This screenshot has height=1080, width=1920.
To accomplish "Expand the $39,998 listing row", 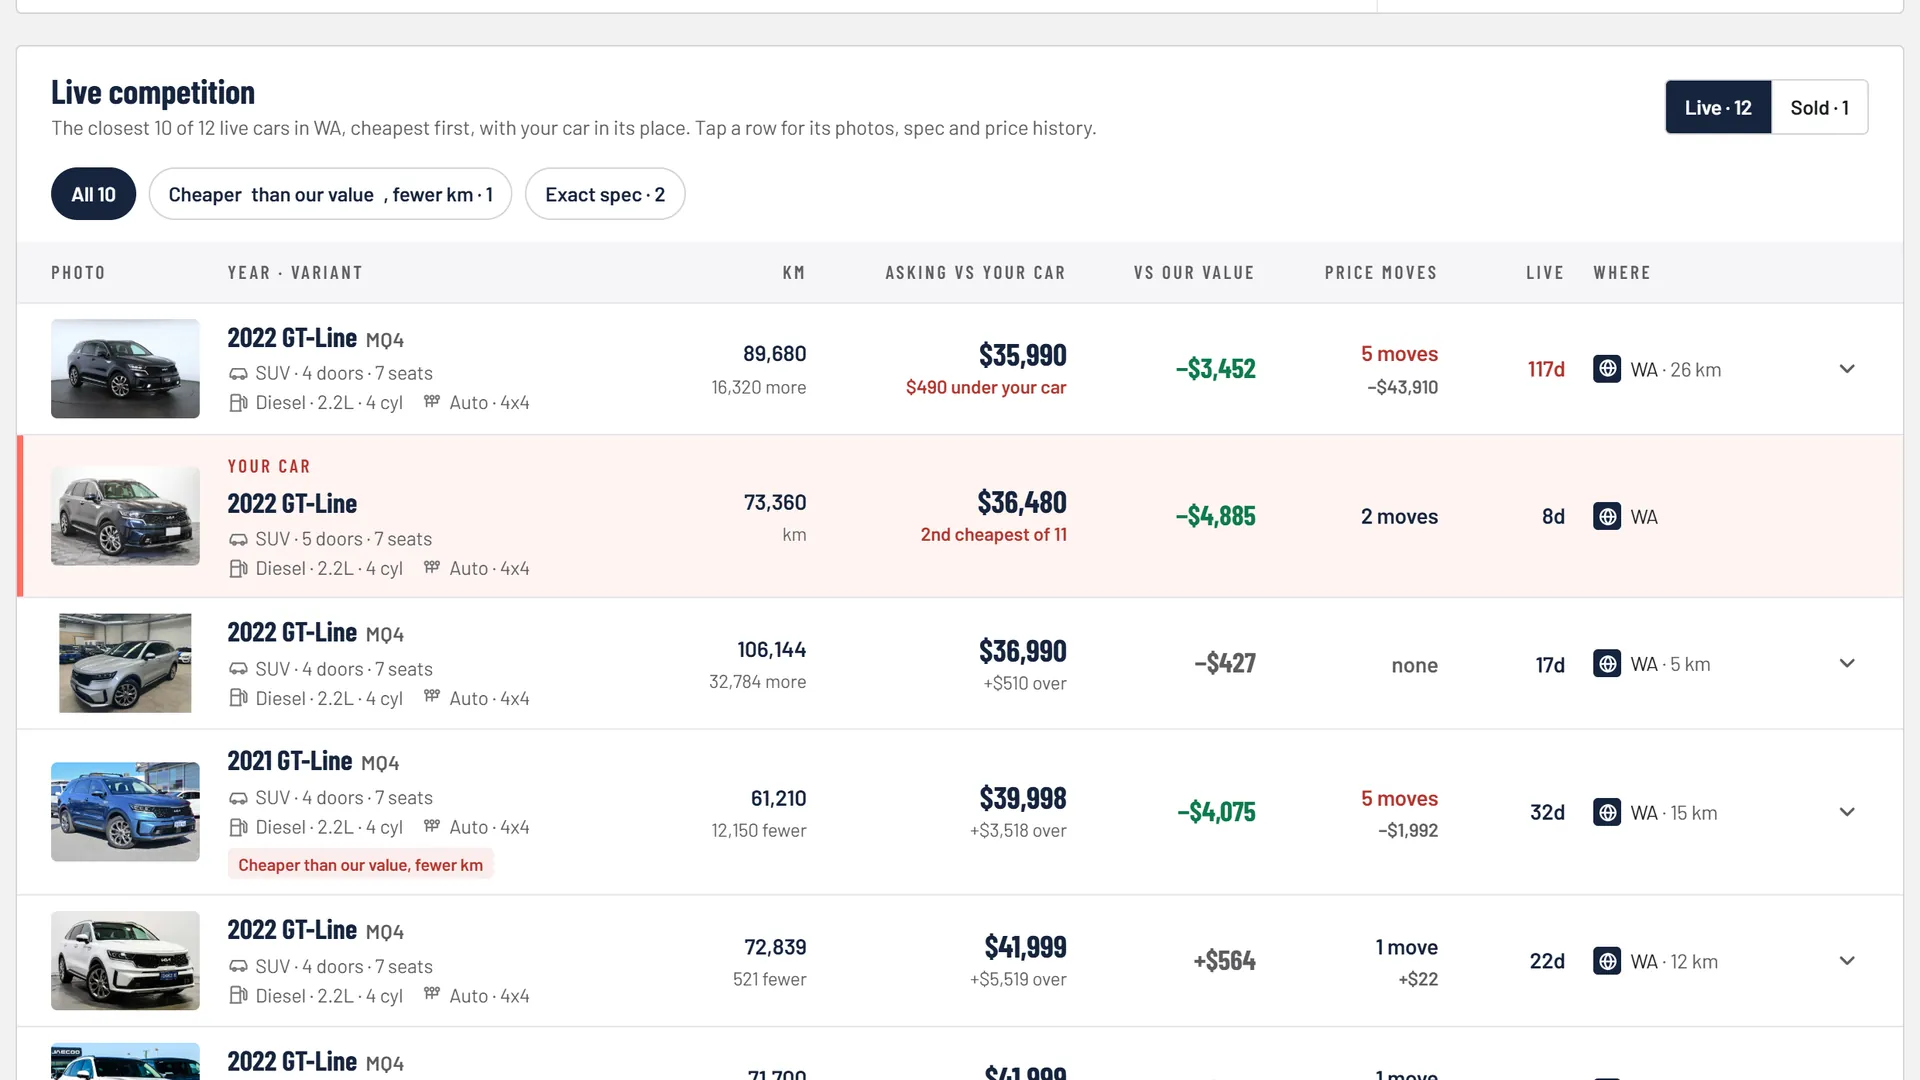I will click(x=1847, y=812).
